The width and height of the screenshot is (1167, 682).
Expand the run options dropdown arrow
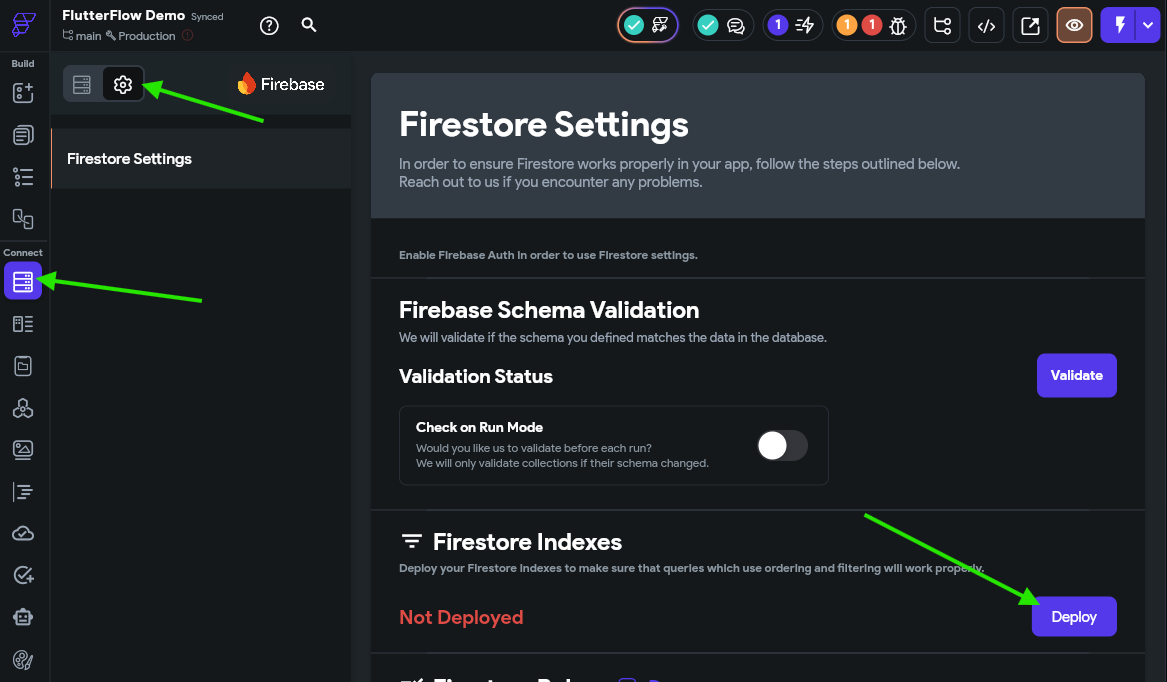1148,25
